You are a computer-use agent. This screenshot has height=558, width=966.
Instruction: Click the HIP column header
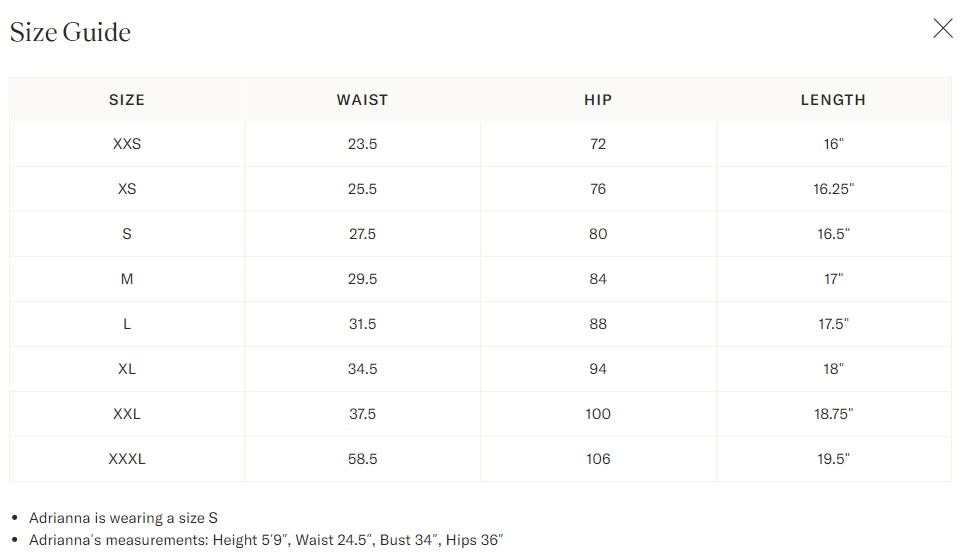tap(598, 100)
